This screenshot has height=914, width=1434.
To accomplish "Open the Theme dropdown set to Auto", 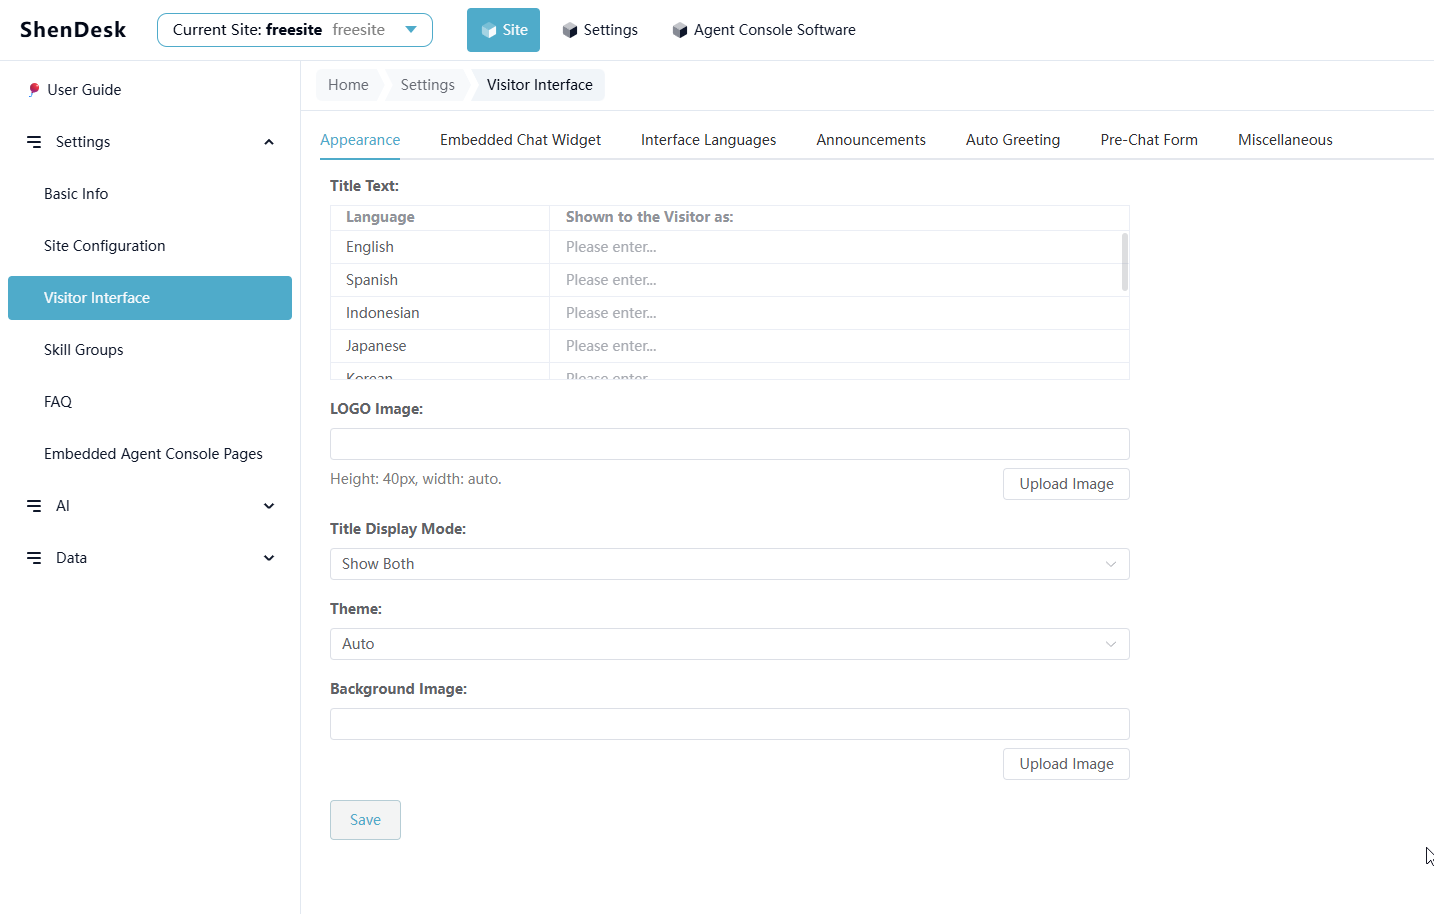I will click(729, 644).
